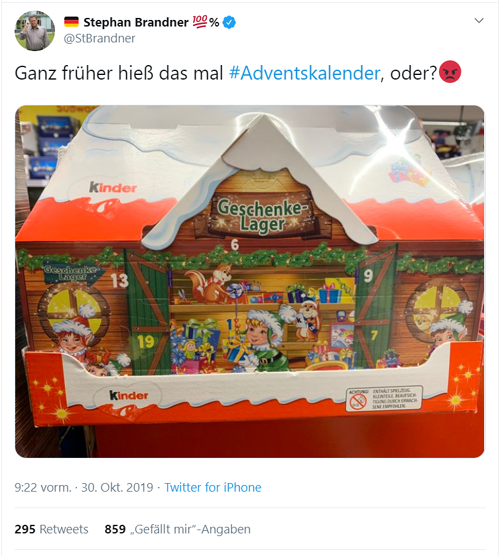This screenshot has height=556, width=500.
Task: Click the blue verified badge icon
Action: [x=229, y=22]
